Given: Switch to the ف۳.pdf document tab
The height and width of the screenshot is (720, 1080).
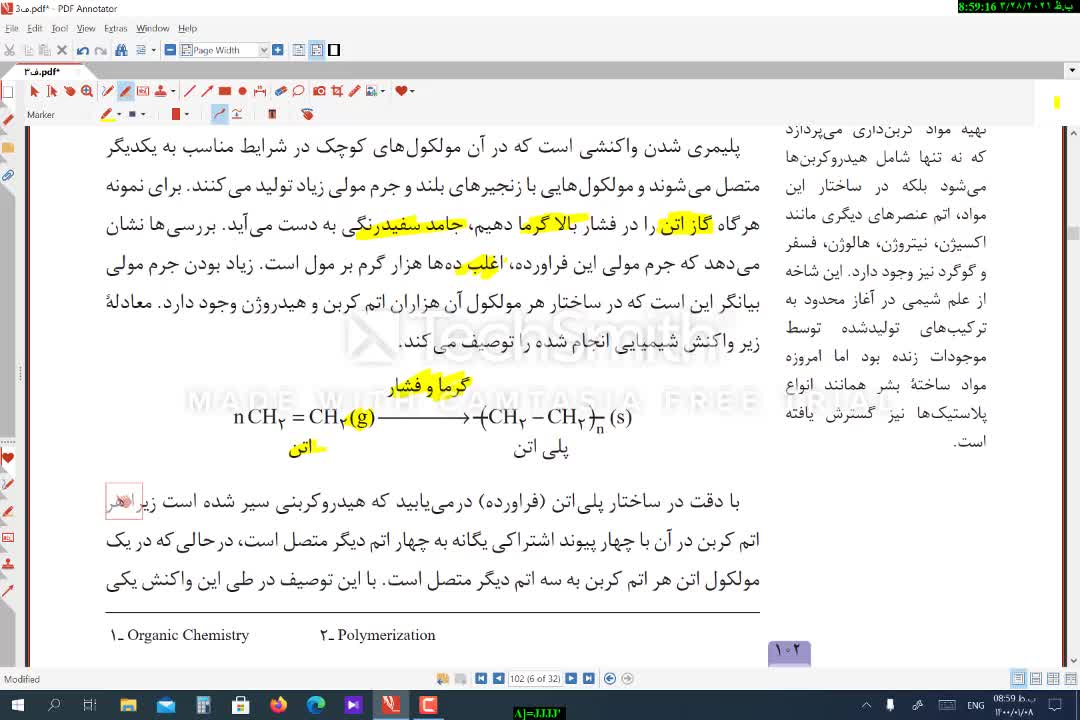Looking at the screenshot, I should [x=42, y=72].
